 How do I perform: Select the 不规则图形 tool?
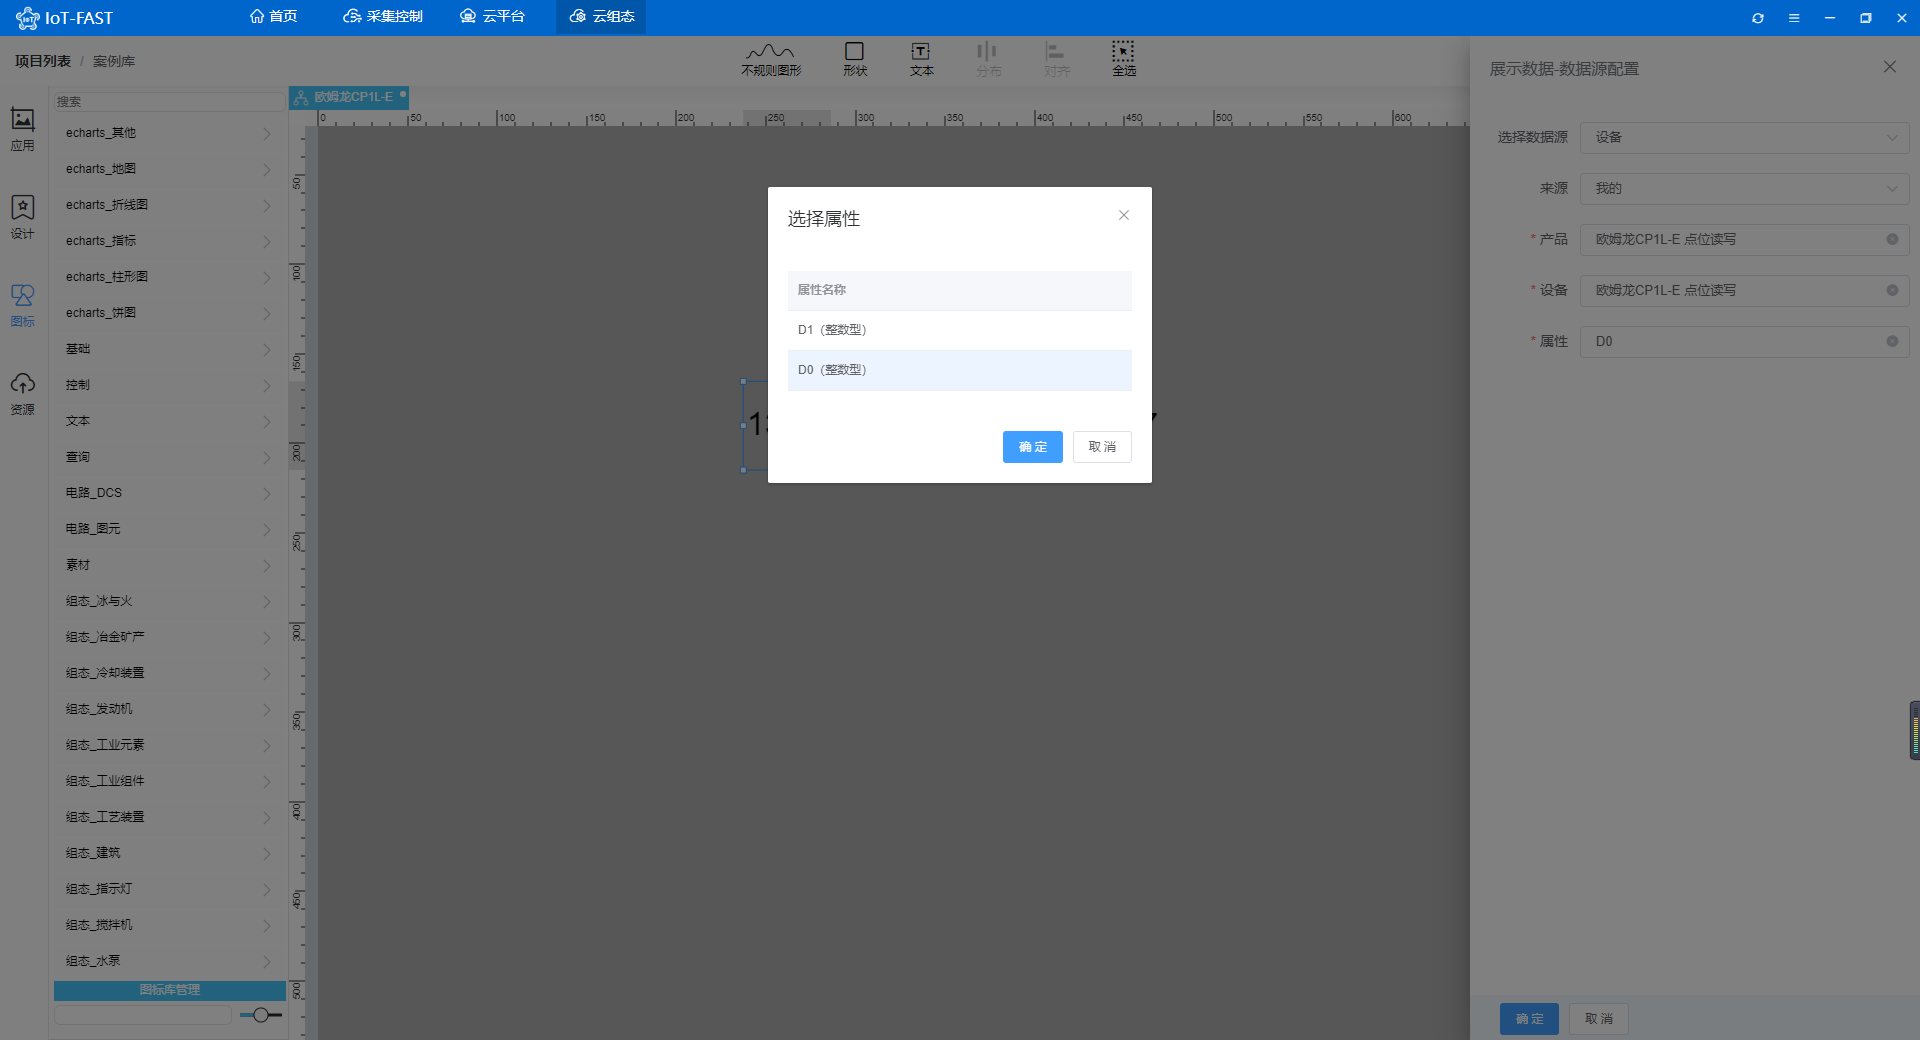[771, 60]
